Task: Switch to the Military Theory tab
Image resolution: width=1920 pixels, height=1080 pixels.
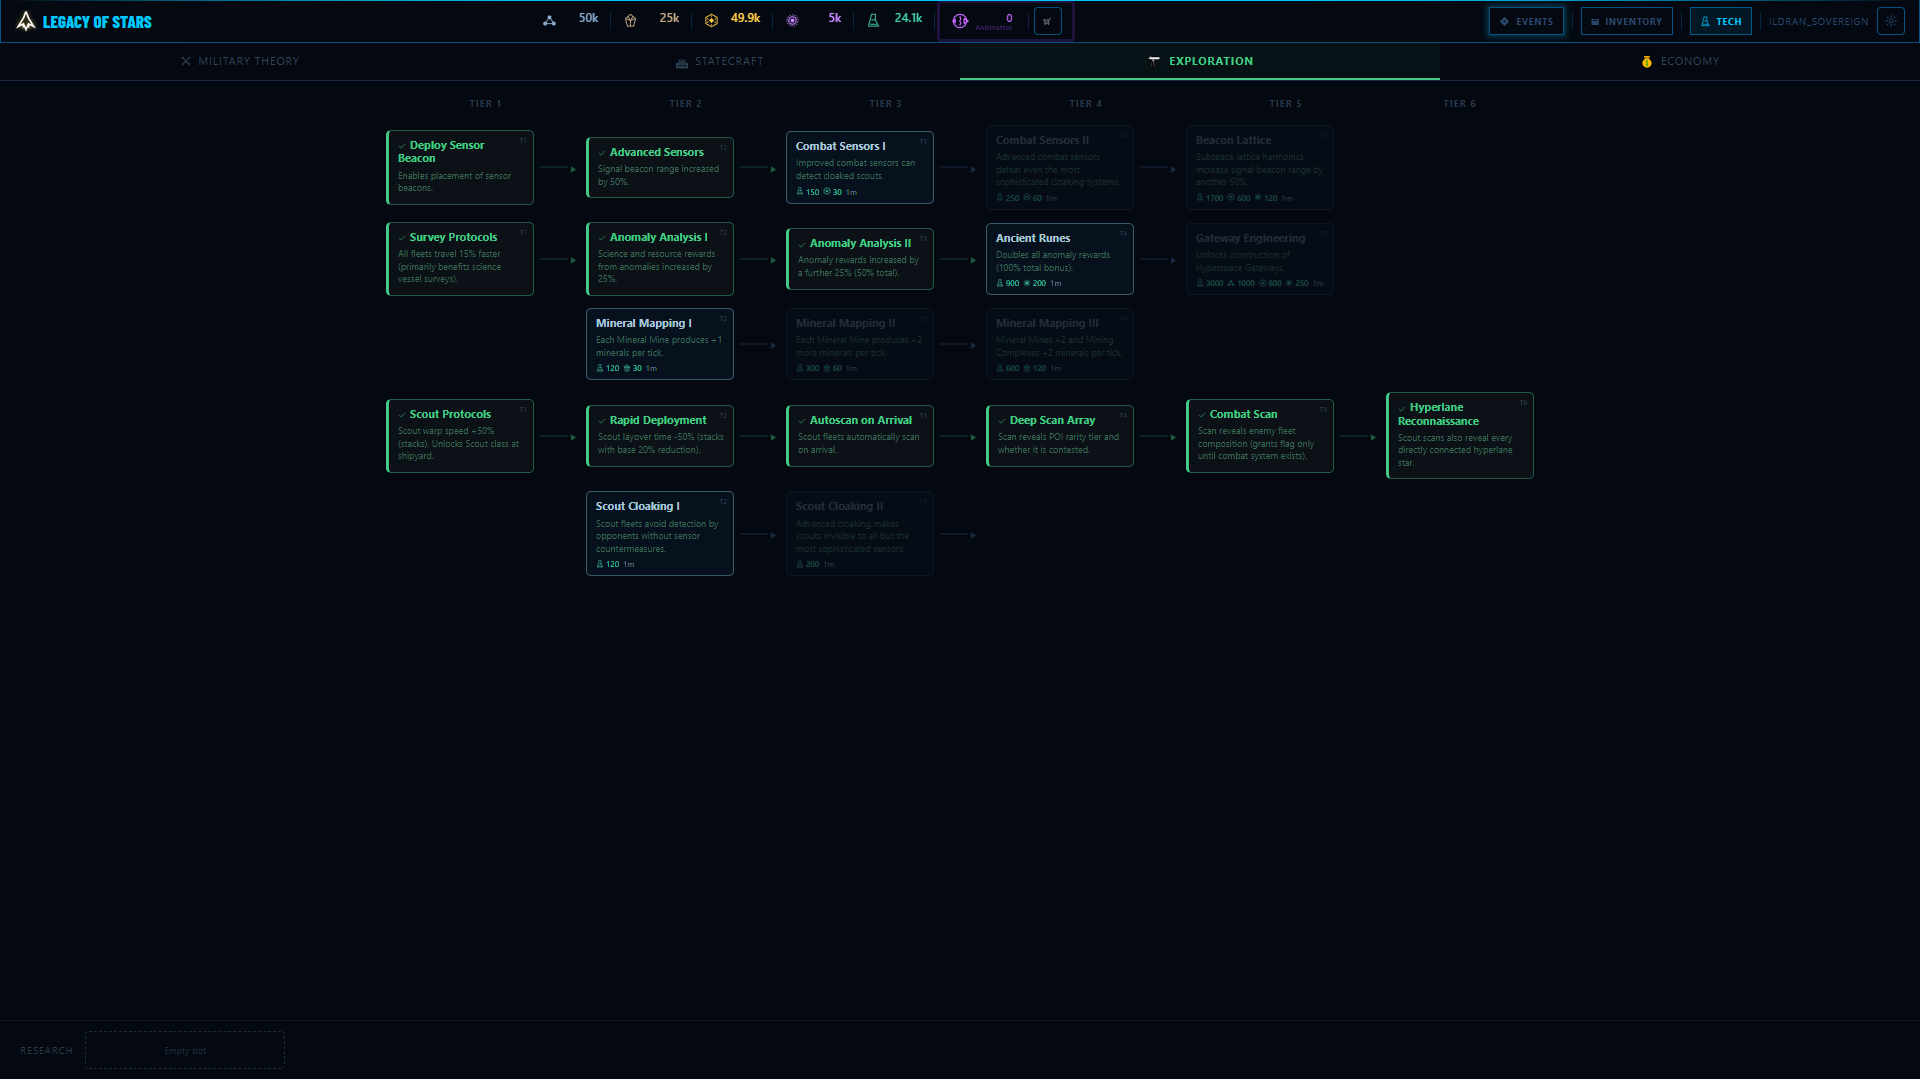Action: [240, 61]
